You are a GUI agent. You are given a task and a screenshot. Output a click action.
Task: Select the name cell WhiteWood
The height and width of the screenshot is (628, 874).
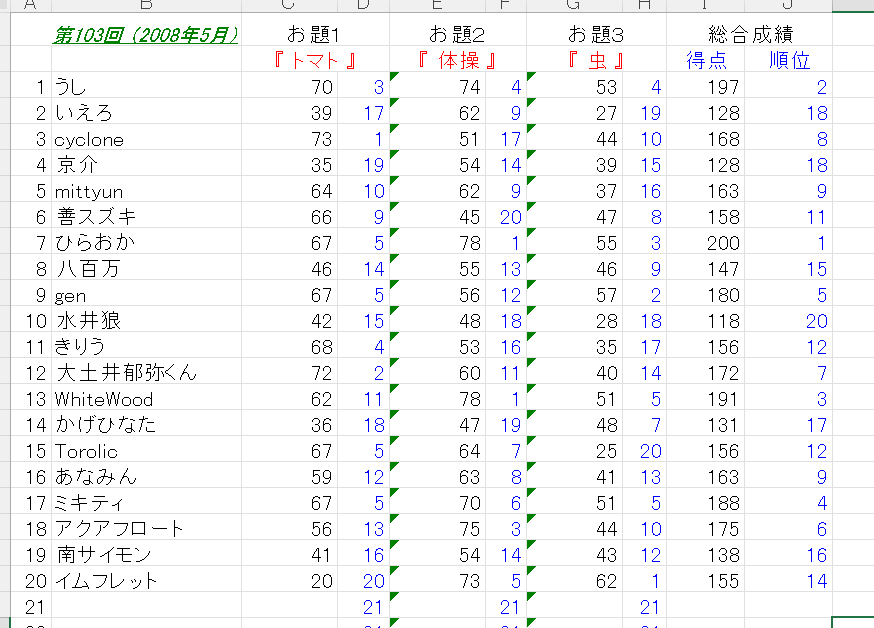[146, 399]
